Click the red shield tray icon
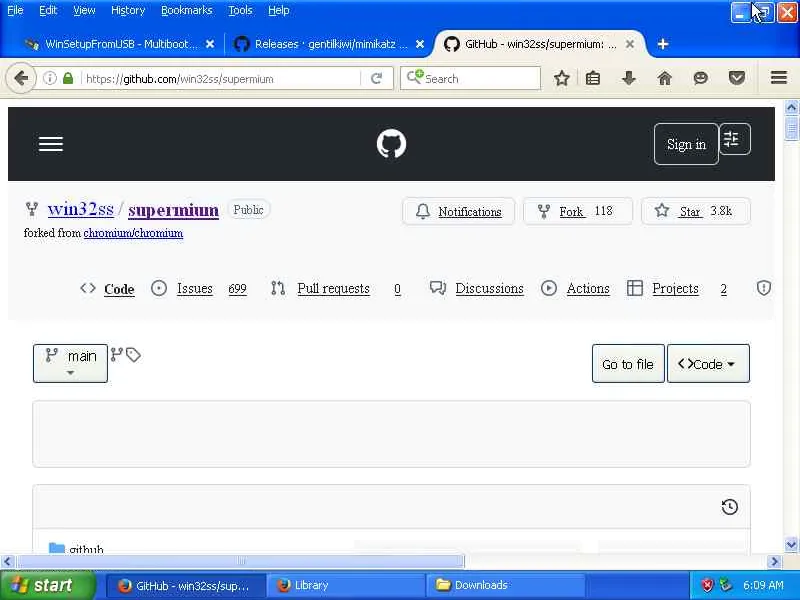This screenshot has height=600, width=800. pyautogui.click(x=708, y=585)
